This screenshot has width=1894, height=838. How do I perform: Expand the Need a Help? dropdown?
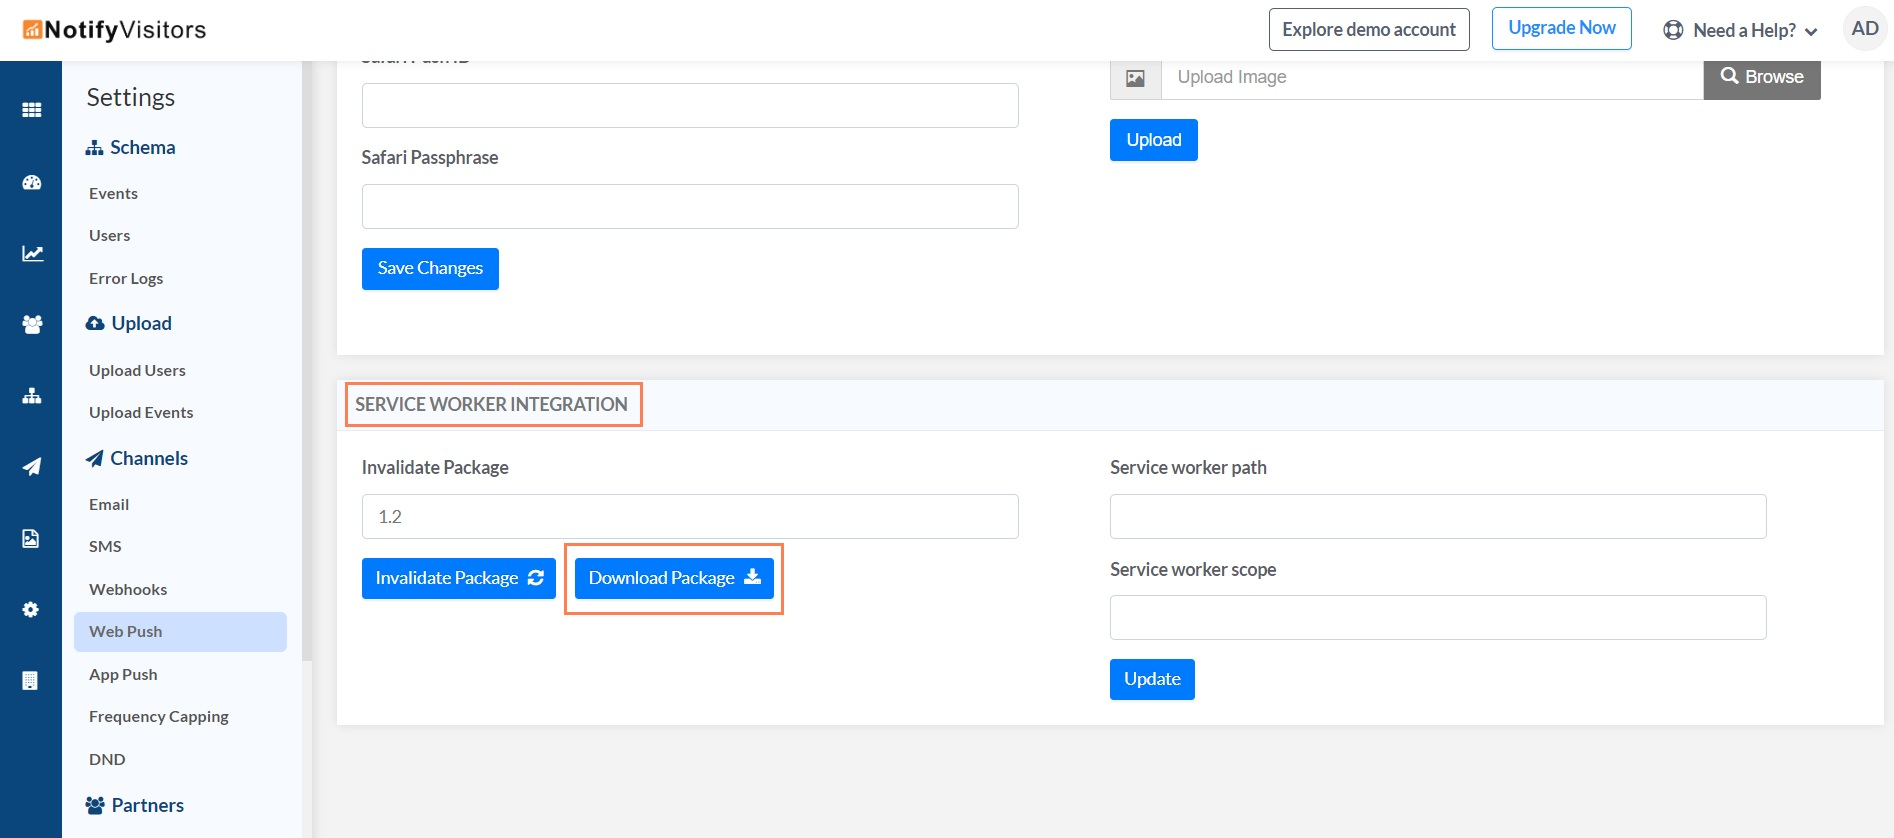(x=1741, y=30)
